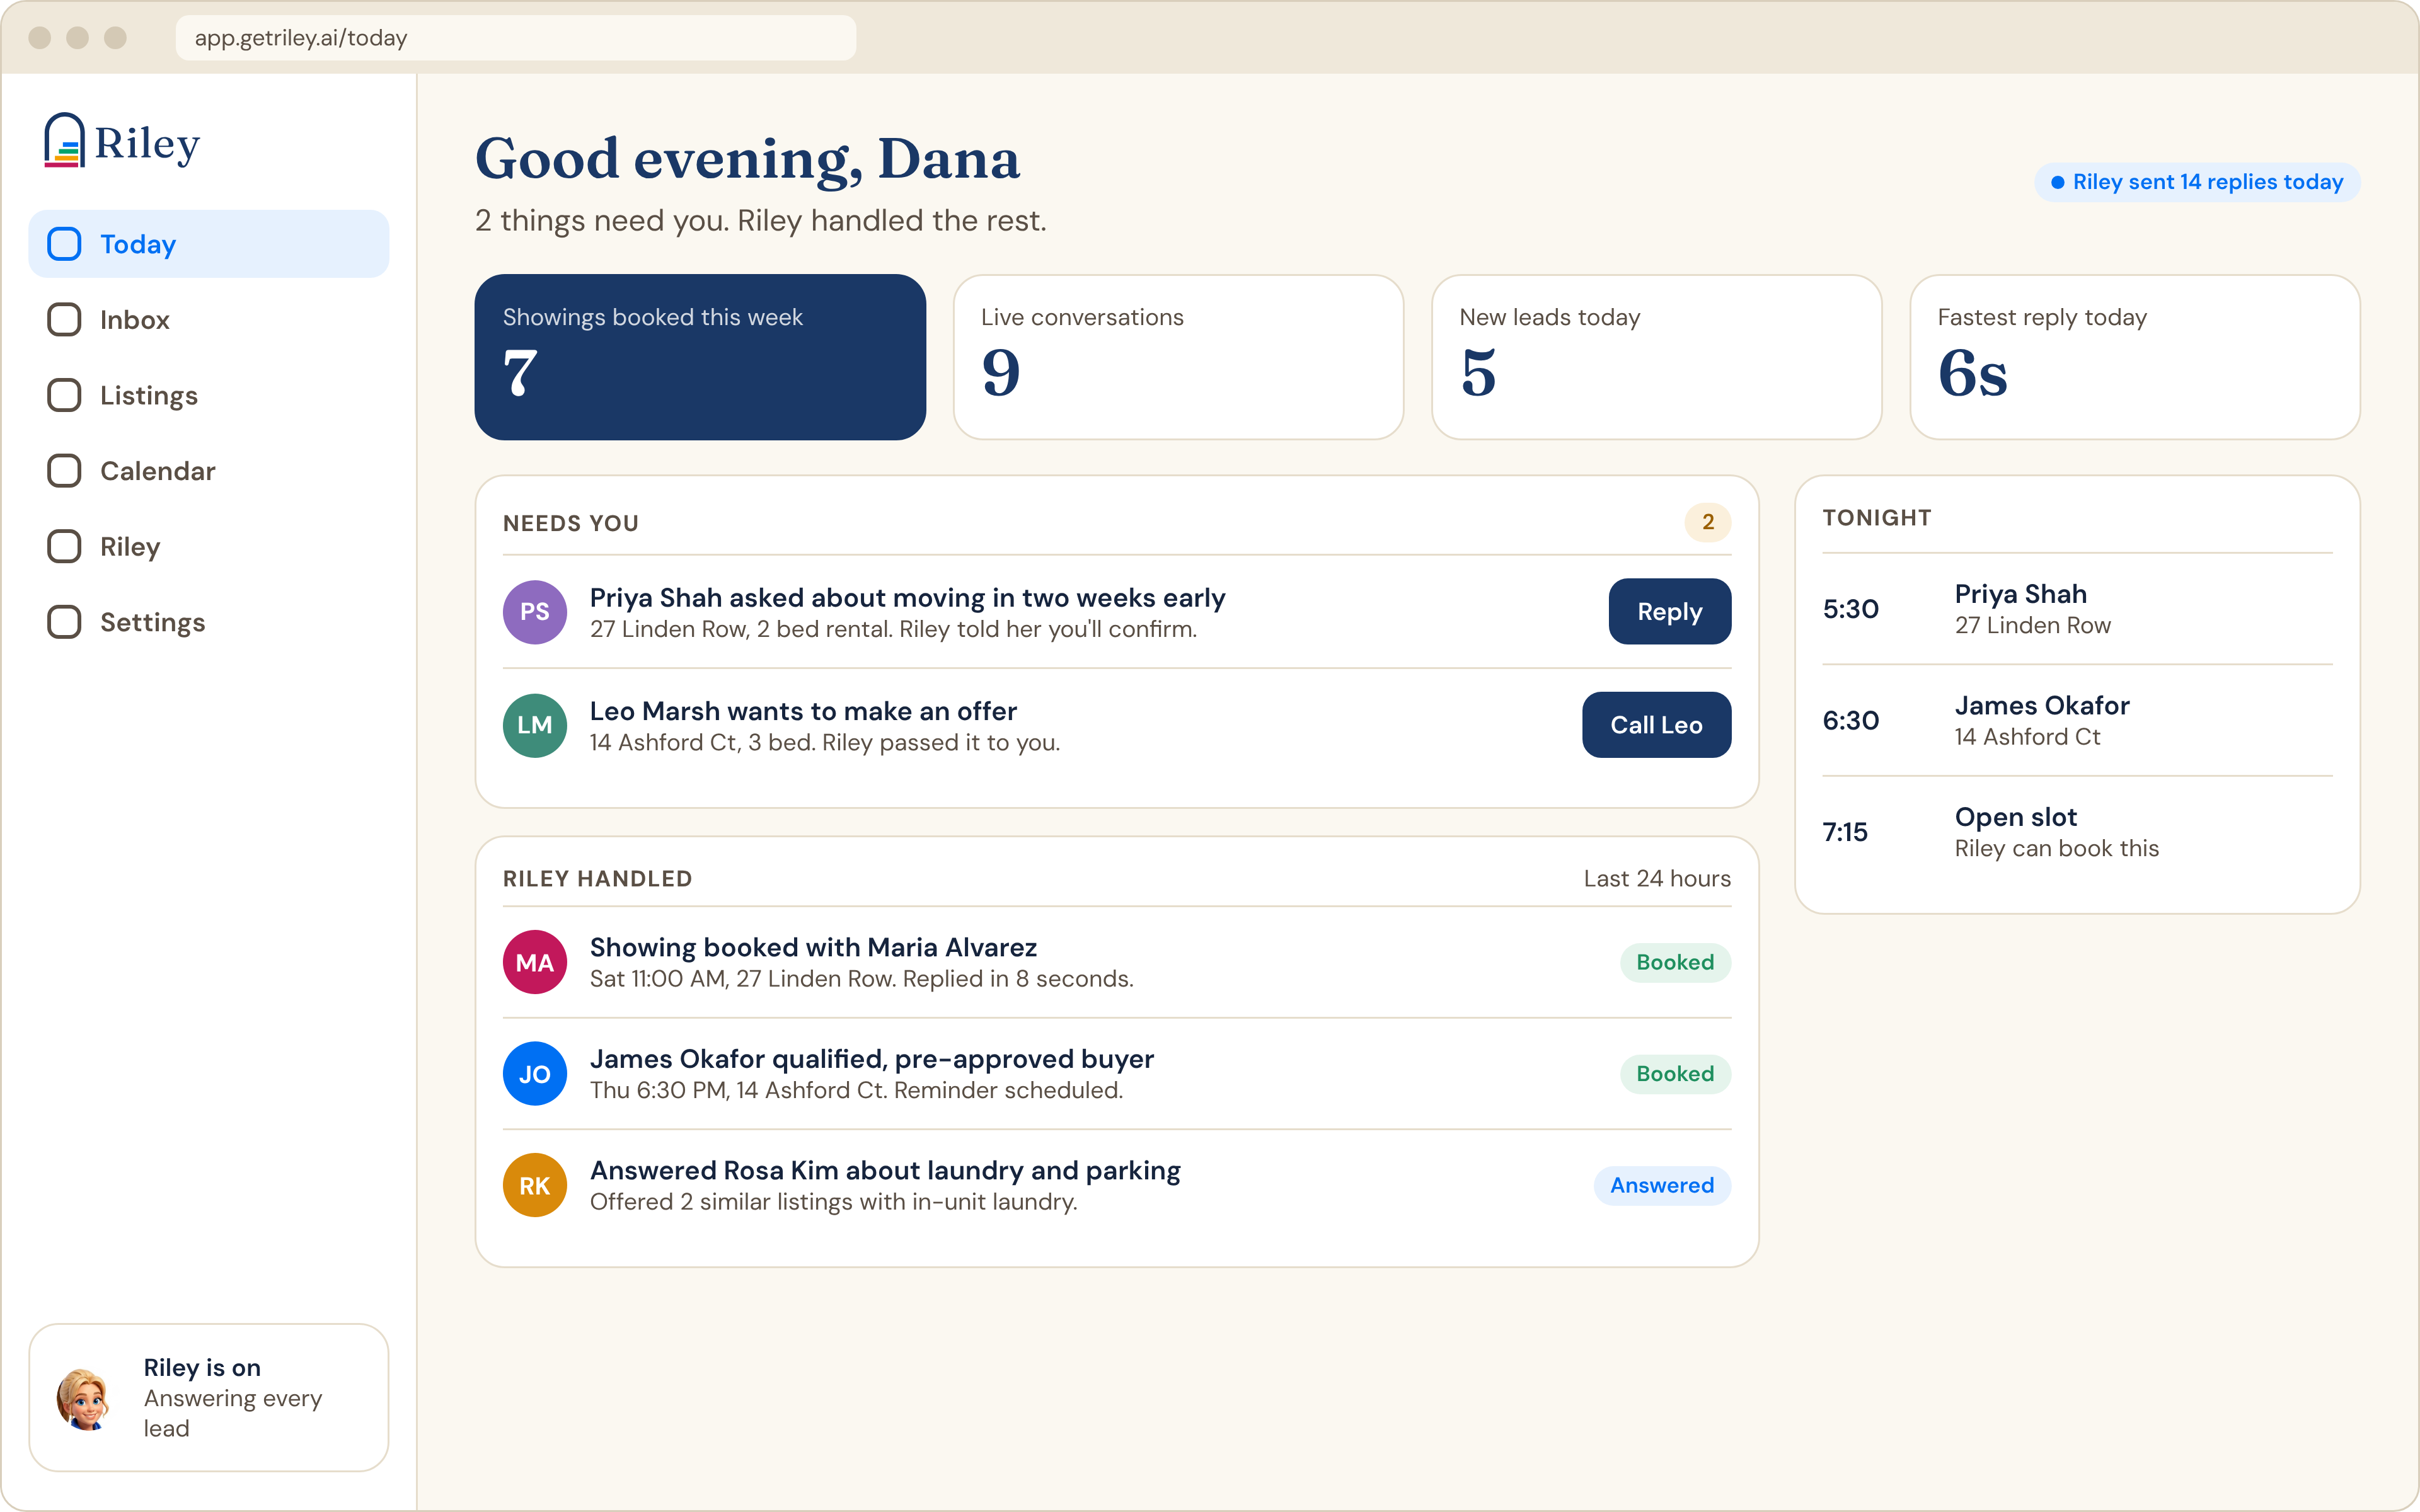
Task: Click the Riley arch logo icon
Action: [64, 140]
